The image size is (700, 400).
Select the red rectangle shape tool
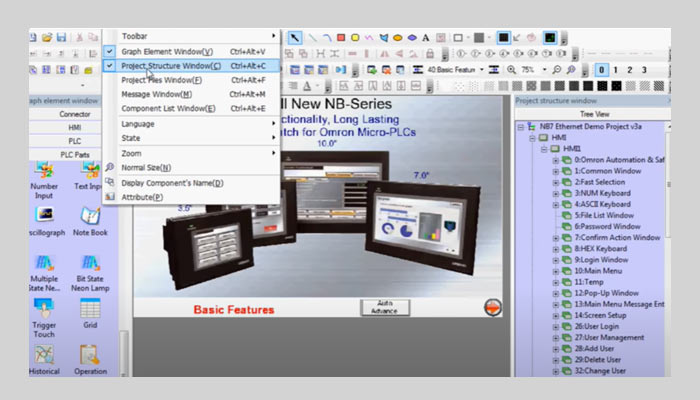click(341, 38)
